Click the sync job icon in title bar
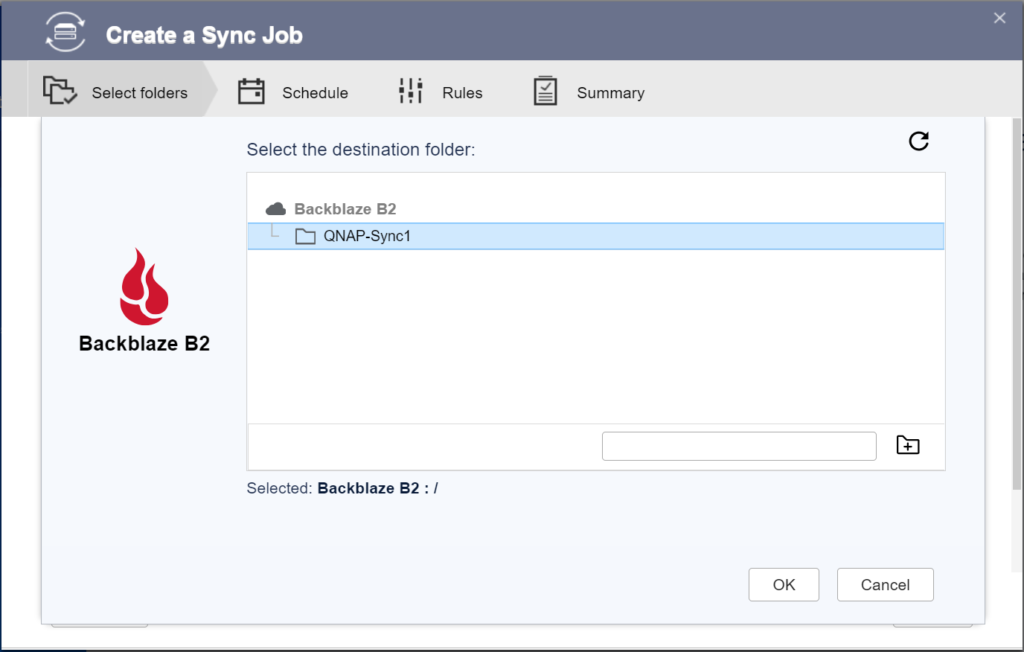The image size is (1024, 652). click(65, 31)
